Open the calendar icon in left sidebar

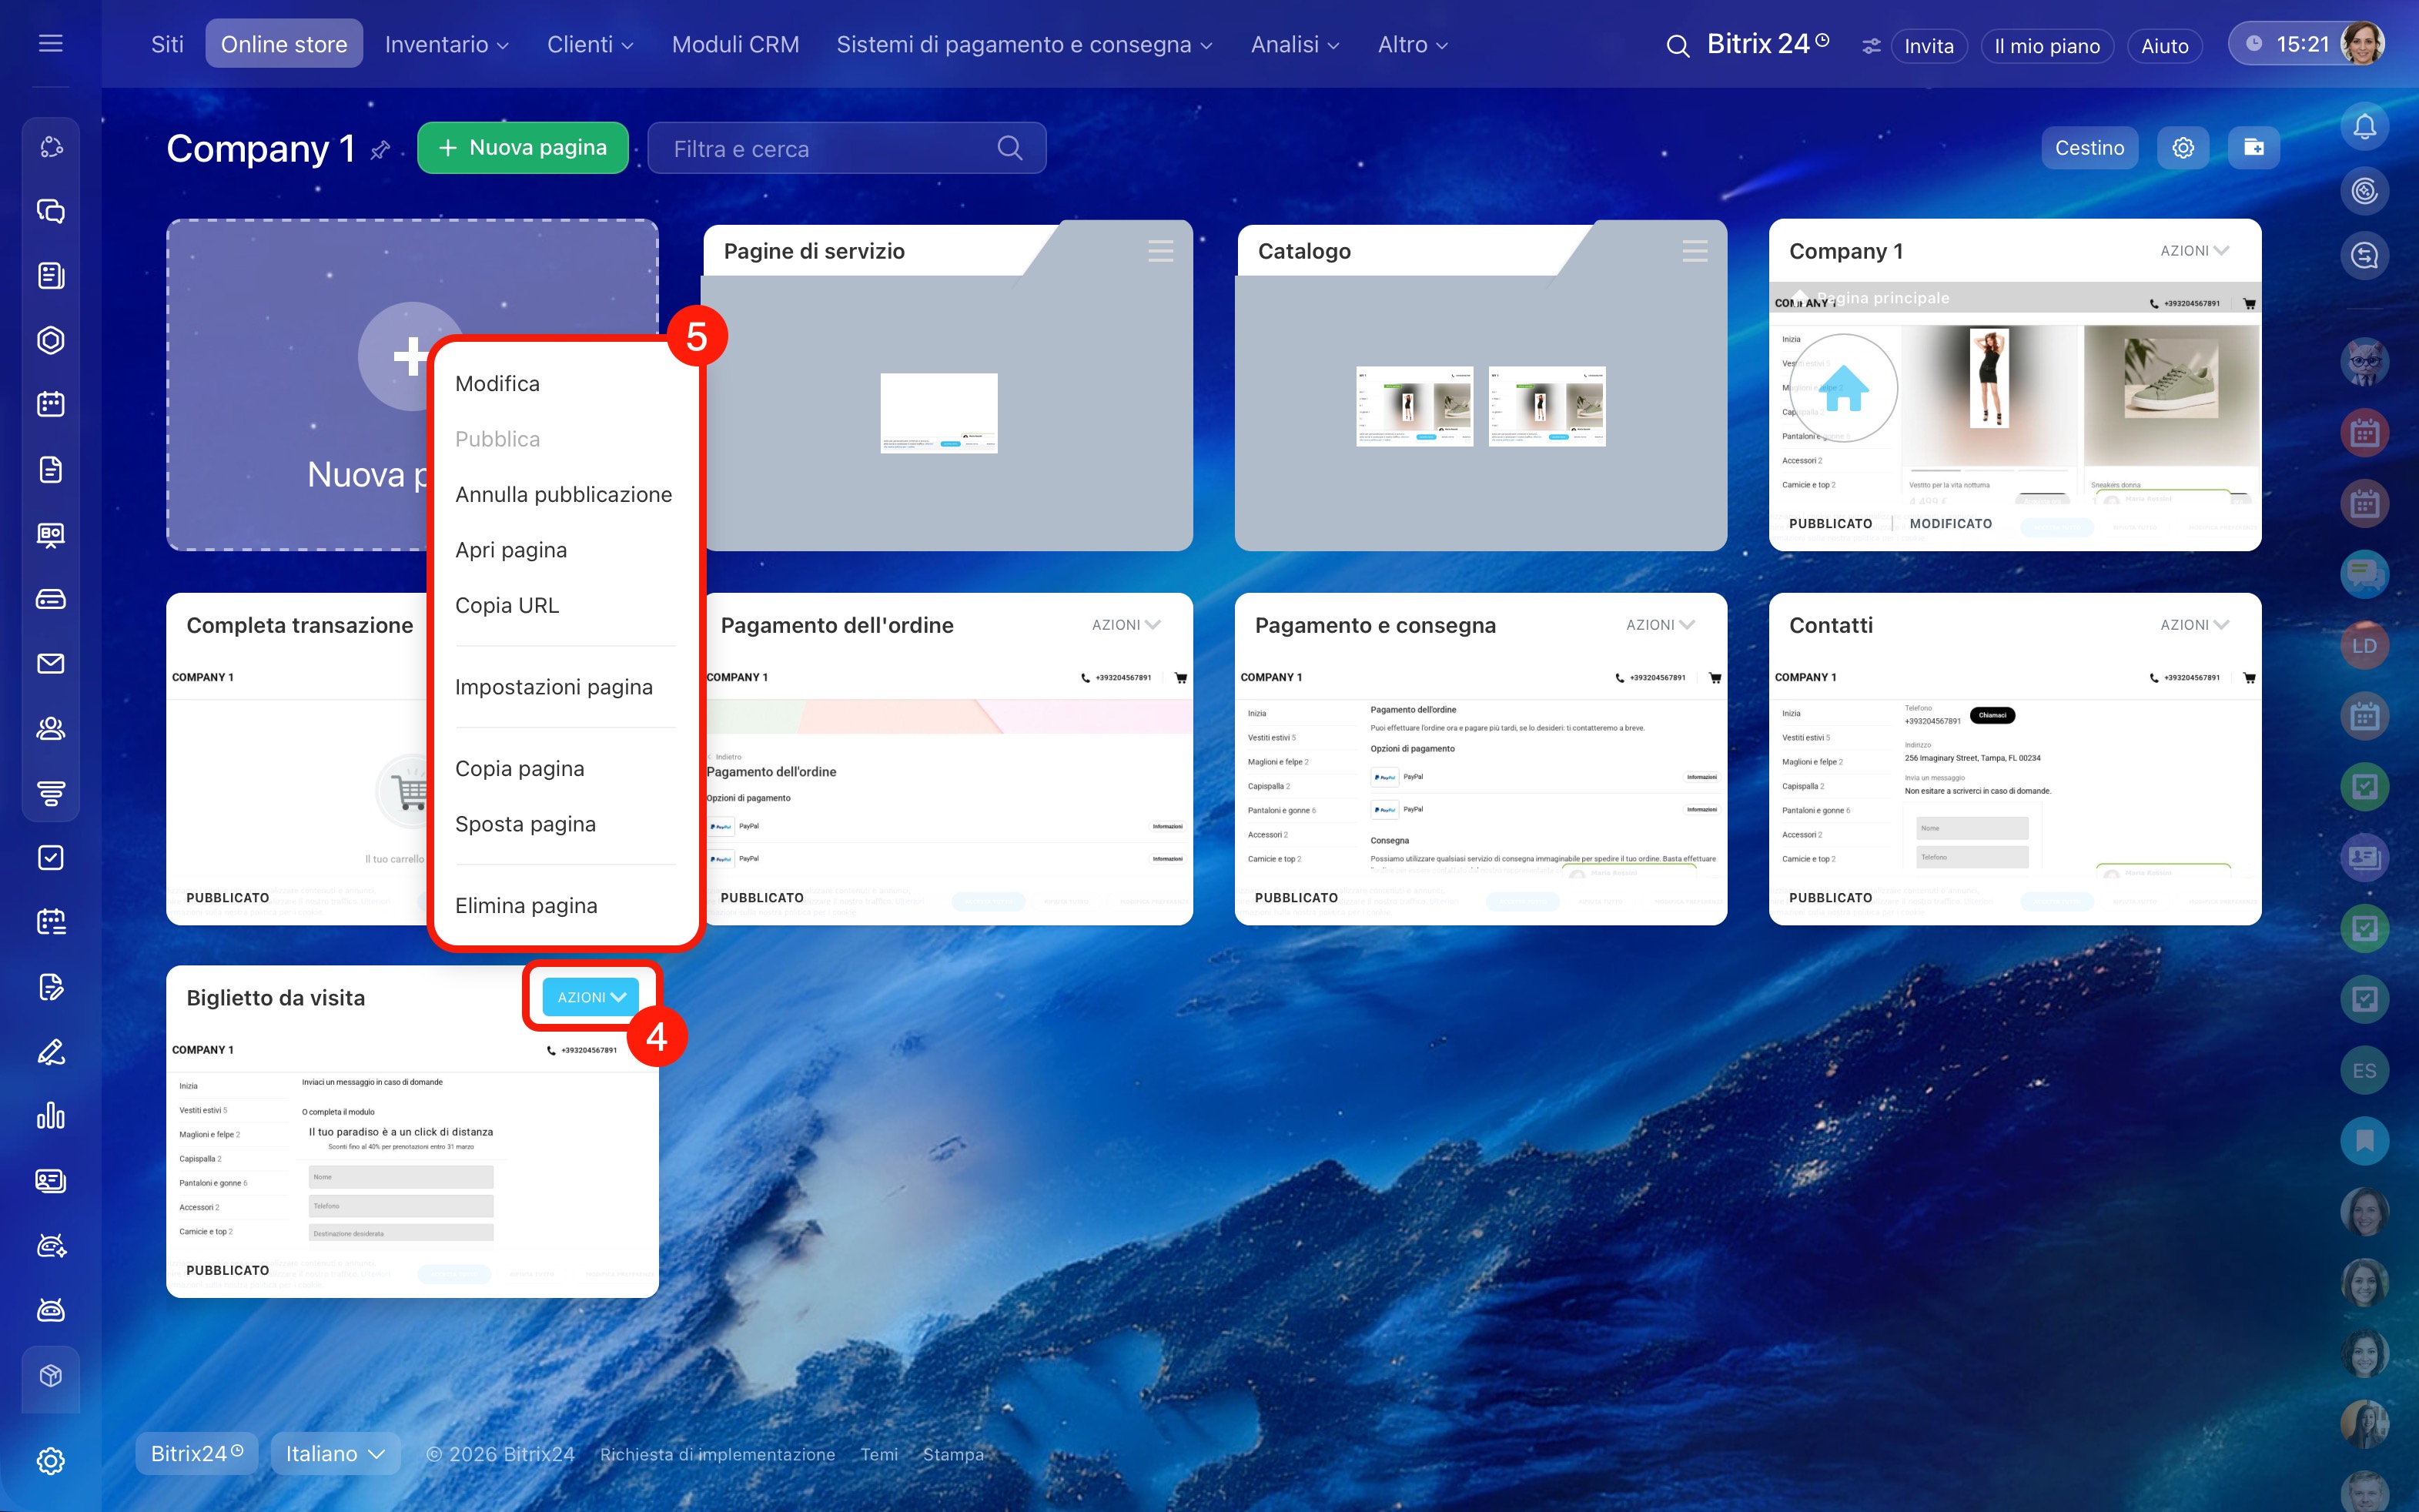pos(51,404)
